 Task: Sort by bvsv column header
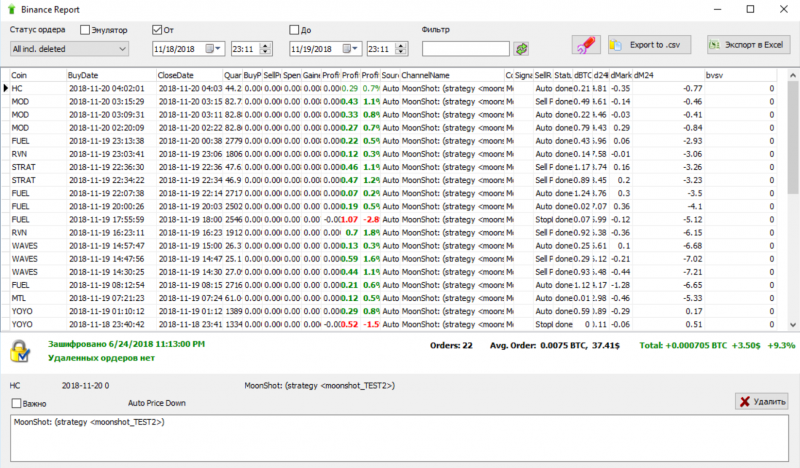741,75
